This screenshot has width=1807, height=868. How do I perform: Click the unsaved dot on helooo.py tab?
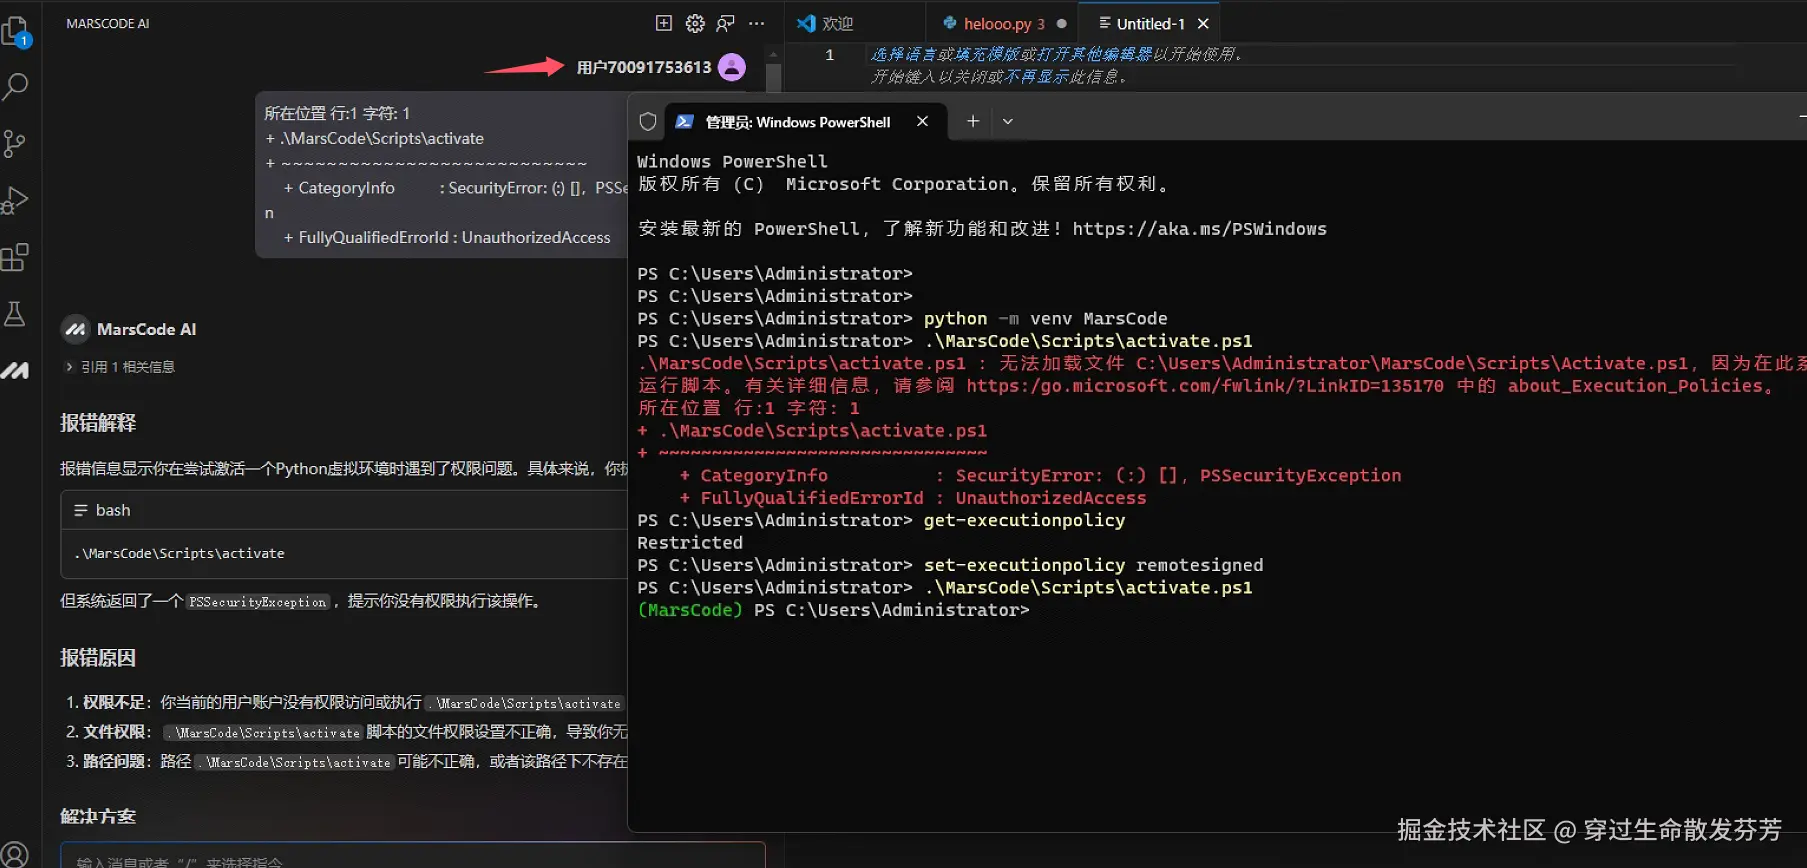click(1061, 23)
